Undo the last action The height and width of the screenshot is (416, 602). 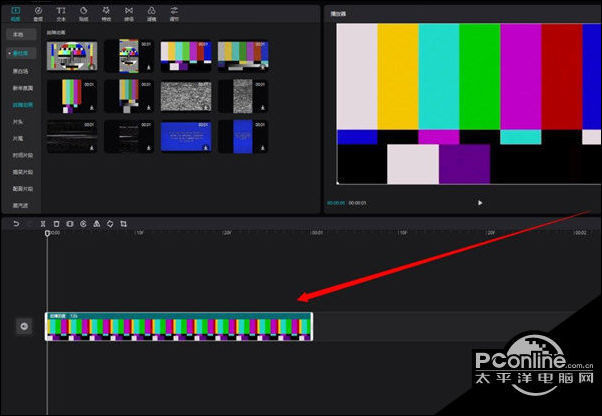tap(16, 223)
